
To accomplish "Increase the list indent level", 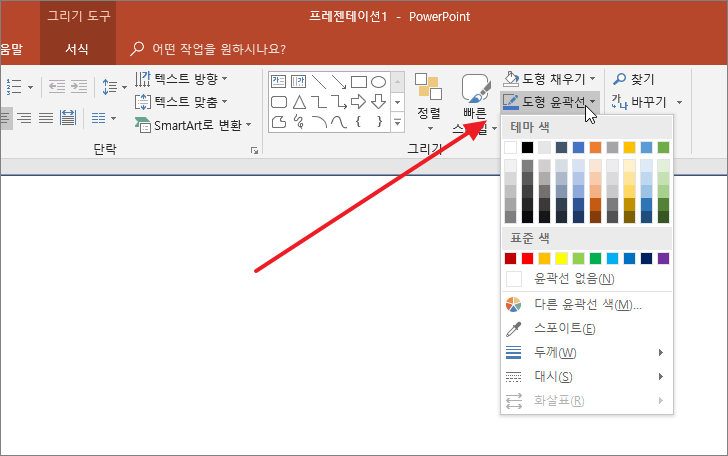I will [x=78, y=87].
